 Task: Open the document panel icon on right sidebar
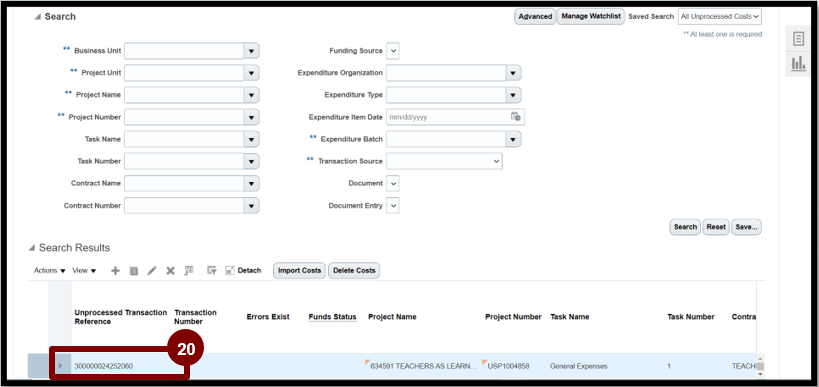tap(798, 39)
